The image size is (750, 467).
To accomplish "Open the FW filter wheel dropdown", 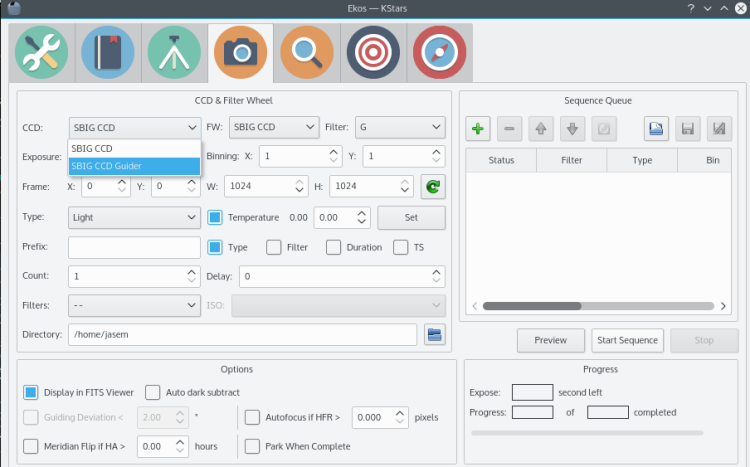I will [x=274, y=127].
